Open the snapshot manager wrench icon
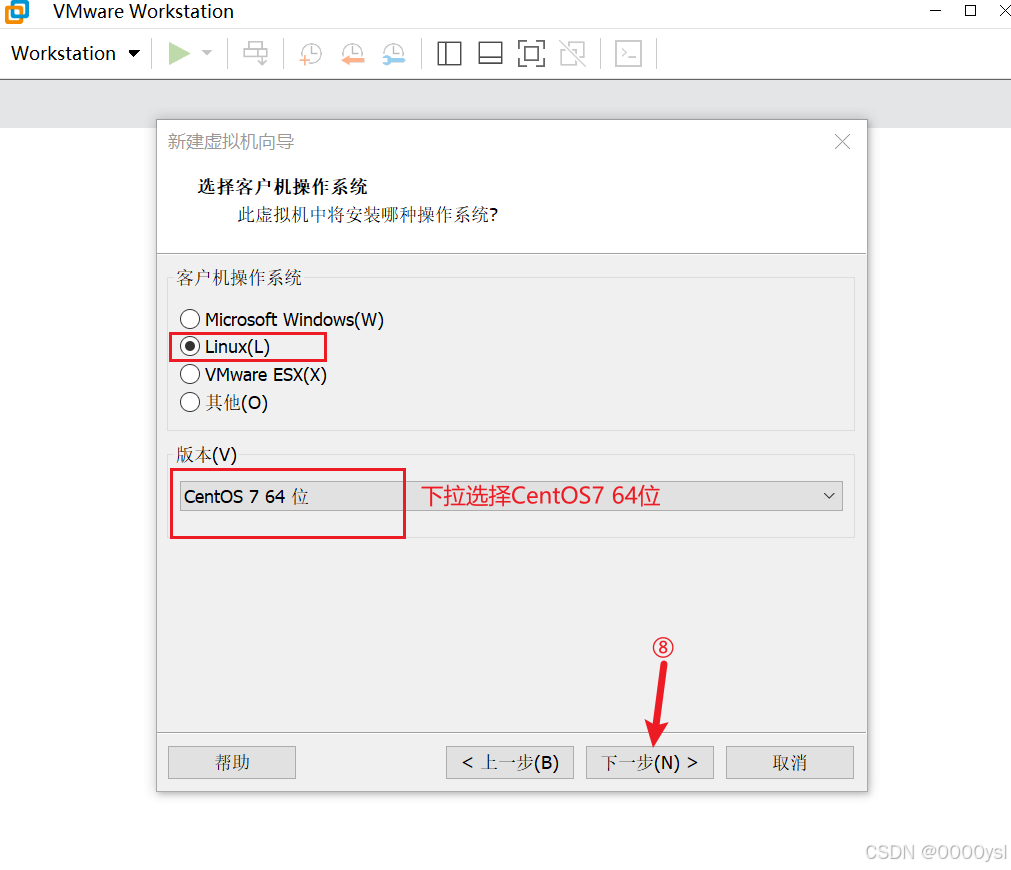 [x=393, y=54]
